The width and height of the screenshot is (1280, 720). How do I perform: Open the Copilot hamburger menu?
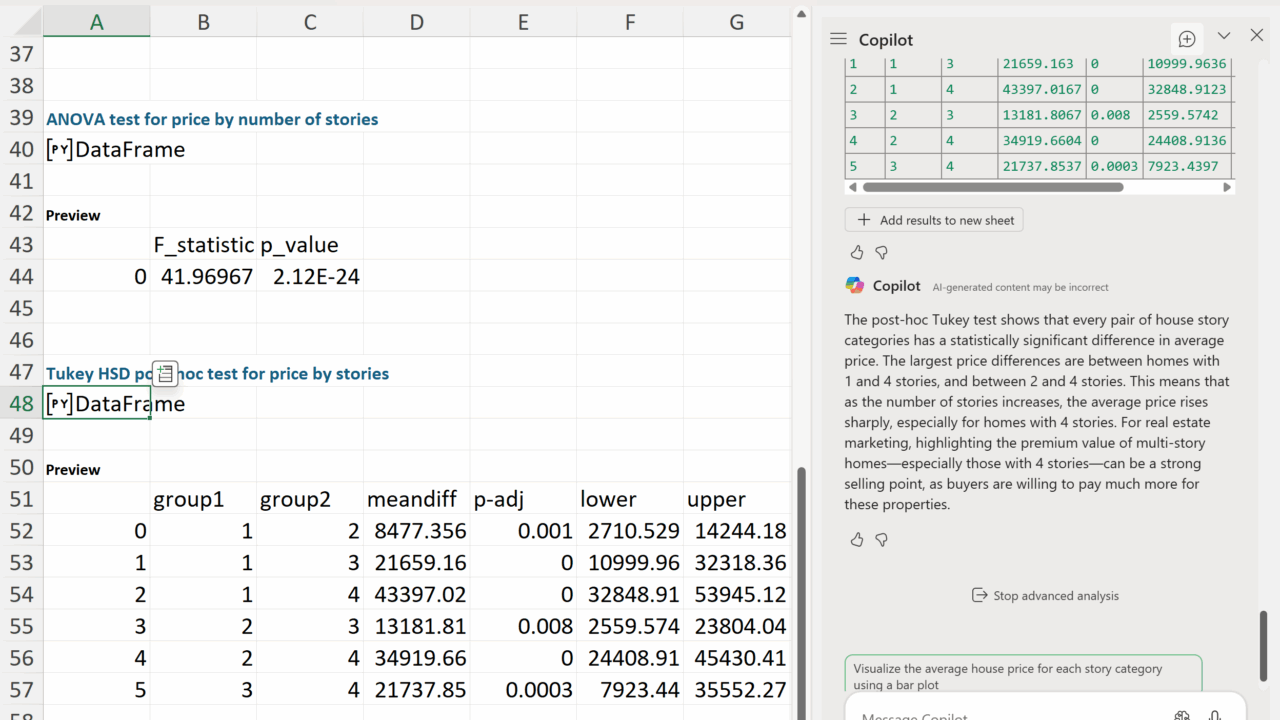click(838, 39)
